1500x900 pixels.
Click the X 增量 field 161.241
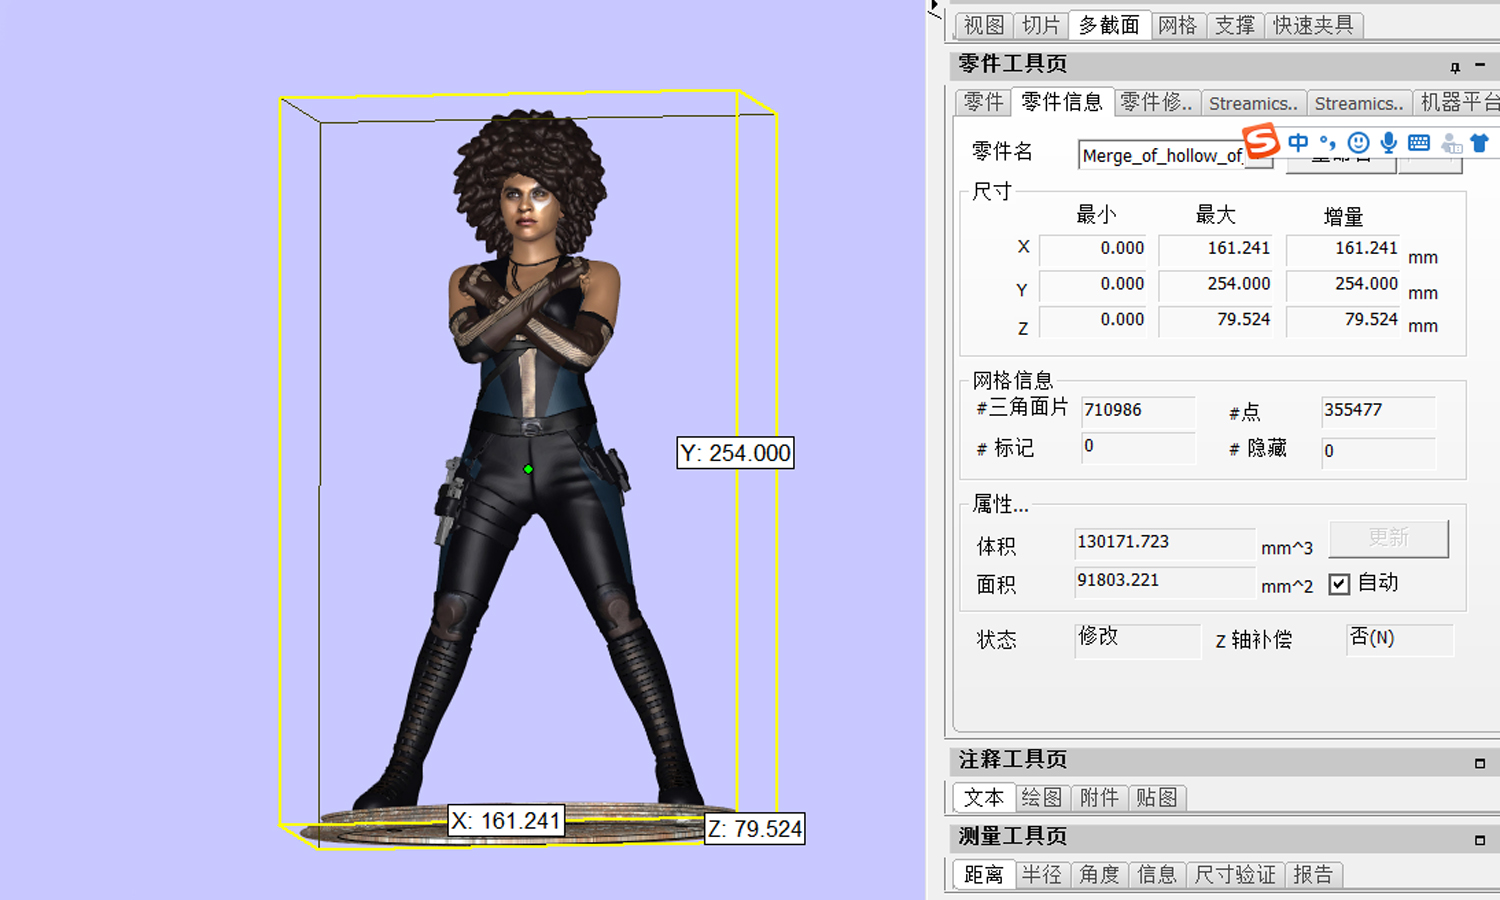[x=1344, y=249]
